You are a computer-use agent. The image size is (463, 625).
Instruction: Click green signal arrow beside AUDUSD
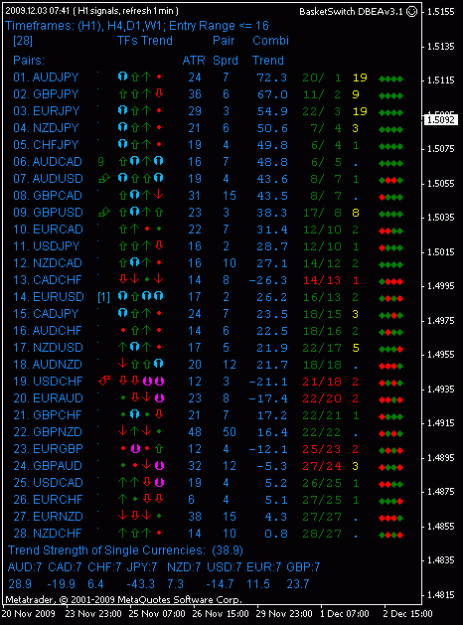click(x=104, y=179)
